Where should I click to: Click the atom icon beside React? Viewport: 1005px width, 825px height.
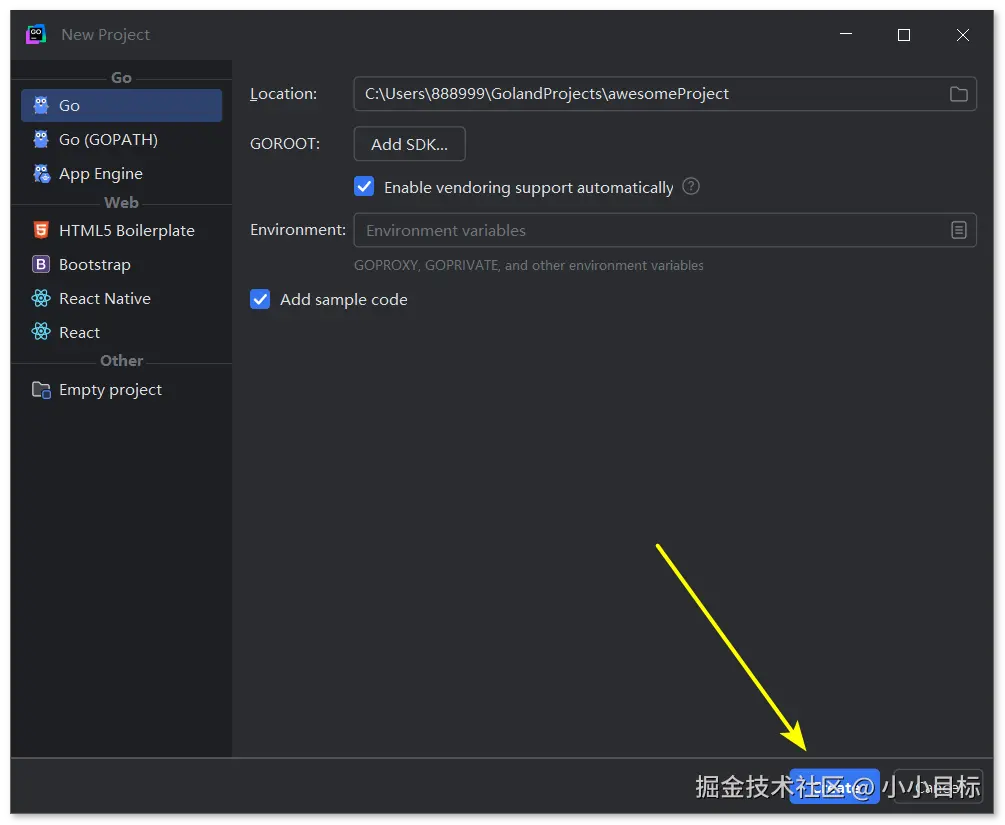pos(41,331)
